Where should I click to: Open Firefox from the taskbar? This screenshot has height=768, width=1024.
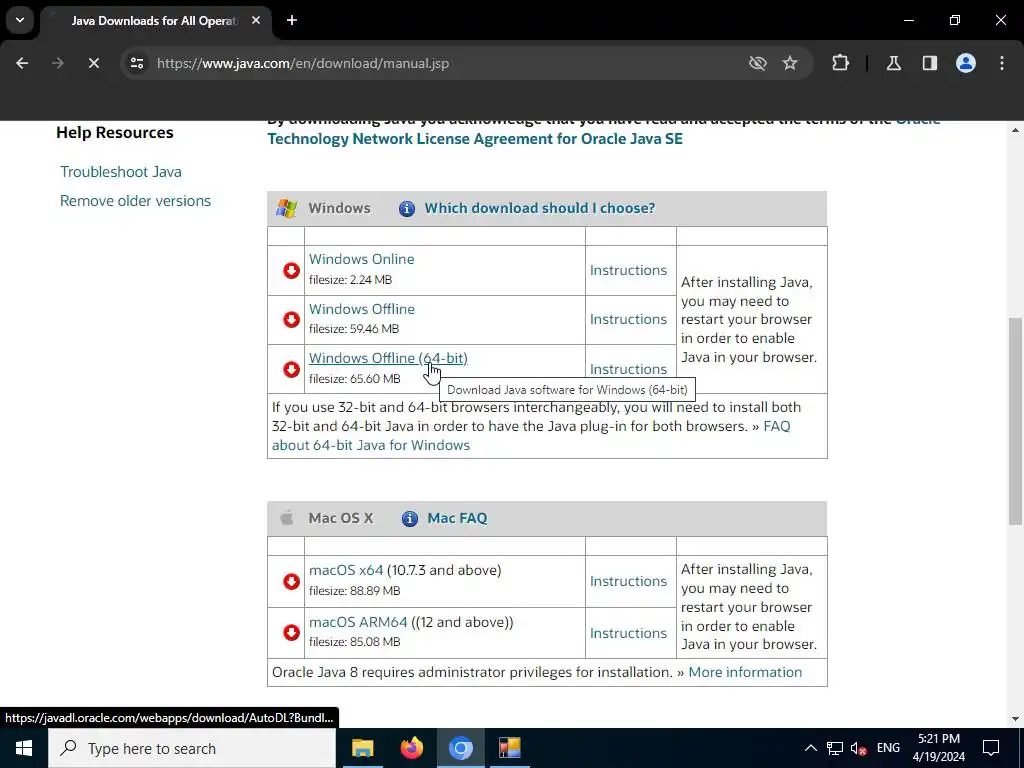click(411, 748)
